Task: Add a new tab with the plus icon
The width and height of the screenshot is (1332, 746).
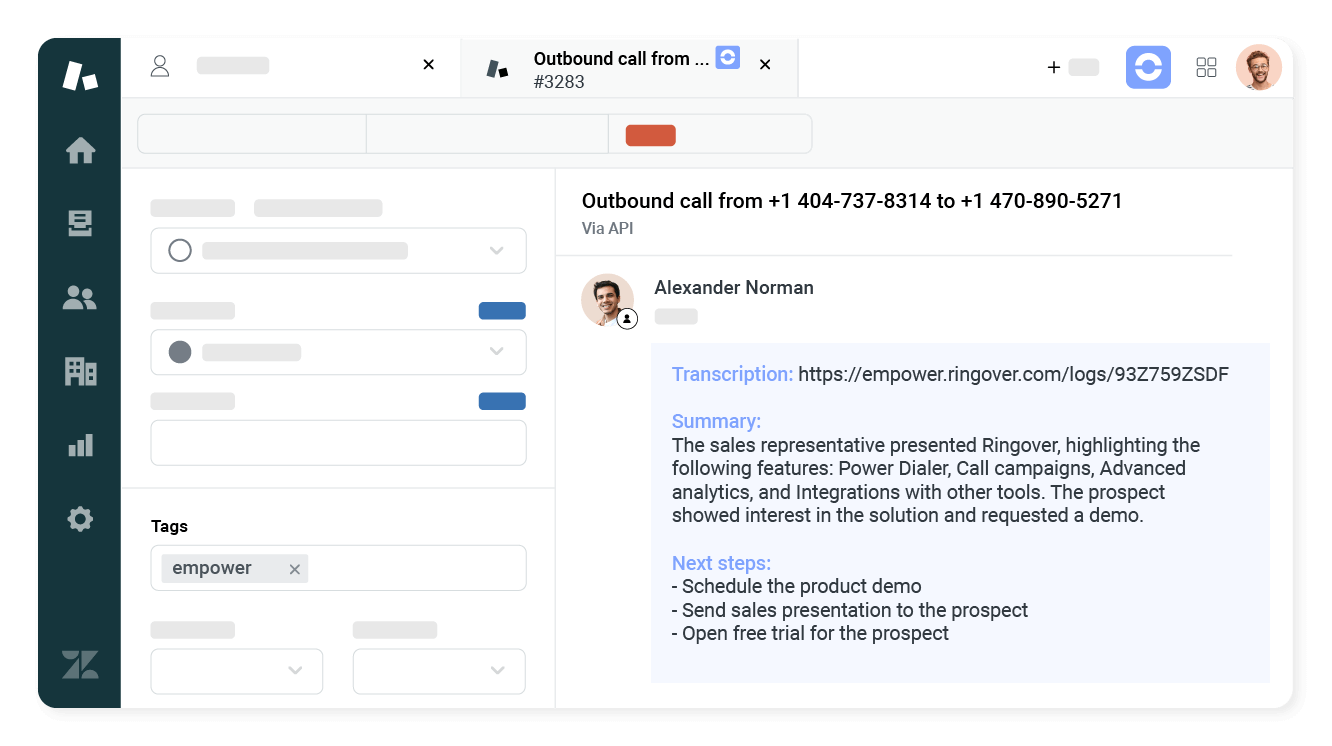Action: point(1054,67)
